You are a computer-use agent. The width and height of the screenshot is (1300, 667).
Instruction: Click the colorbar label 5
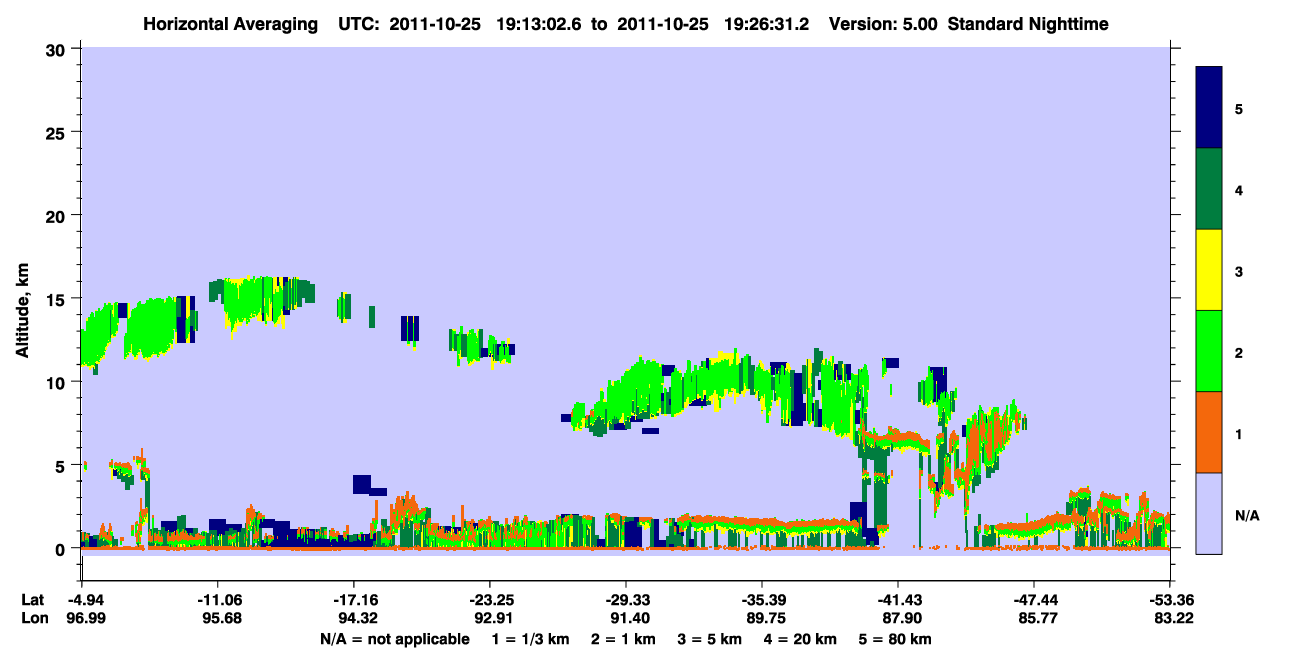click(x=1238, y=108)
